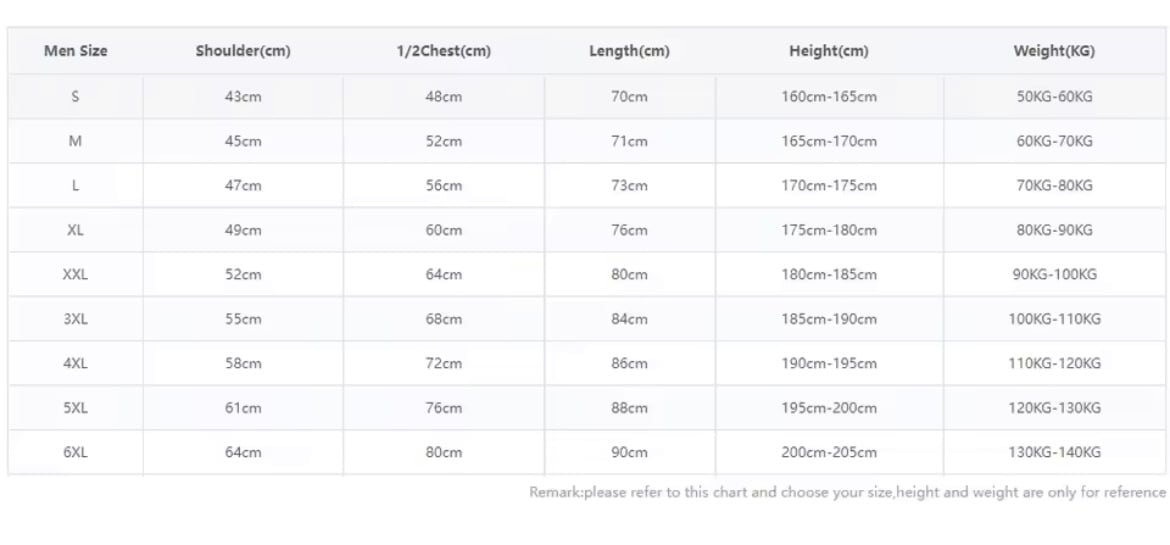The width and height of the screenshot is (1170, 545).
Task: Click the 43cm shoulder cell
Action: 243,97
